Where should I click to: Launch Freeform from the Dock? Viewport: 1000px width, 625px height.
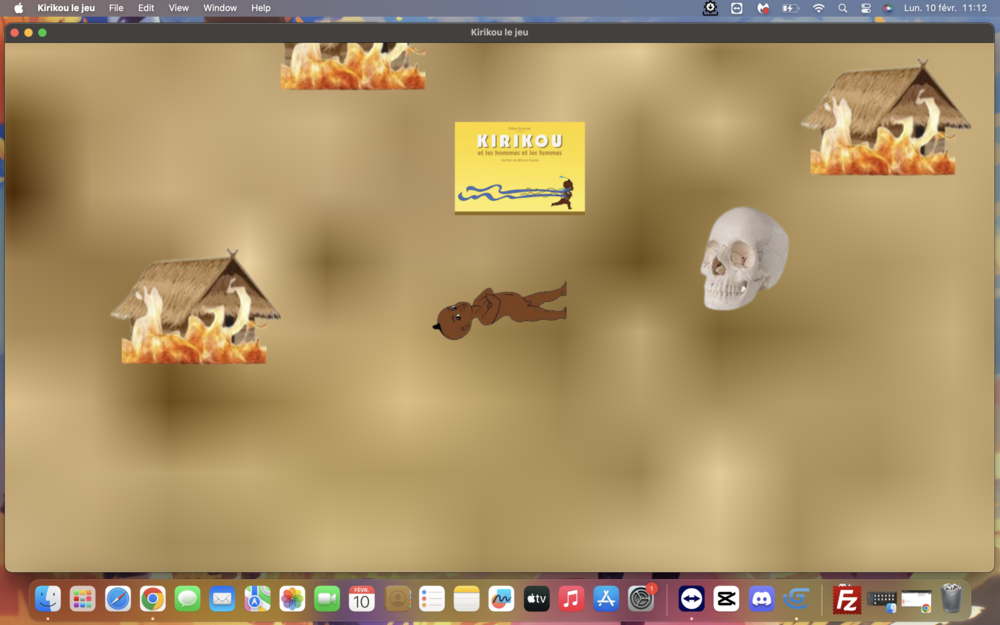pos(501,599)
